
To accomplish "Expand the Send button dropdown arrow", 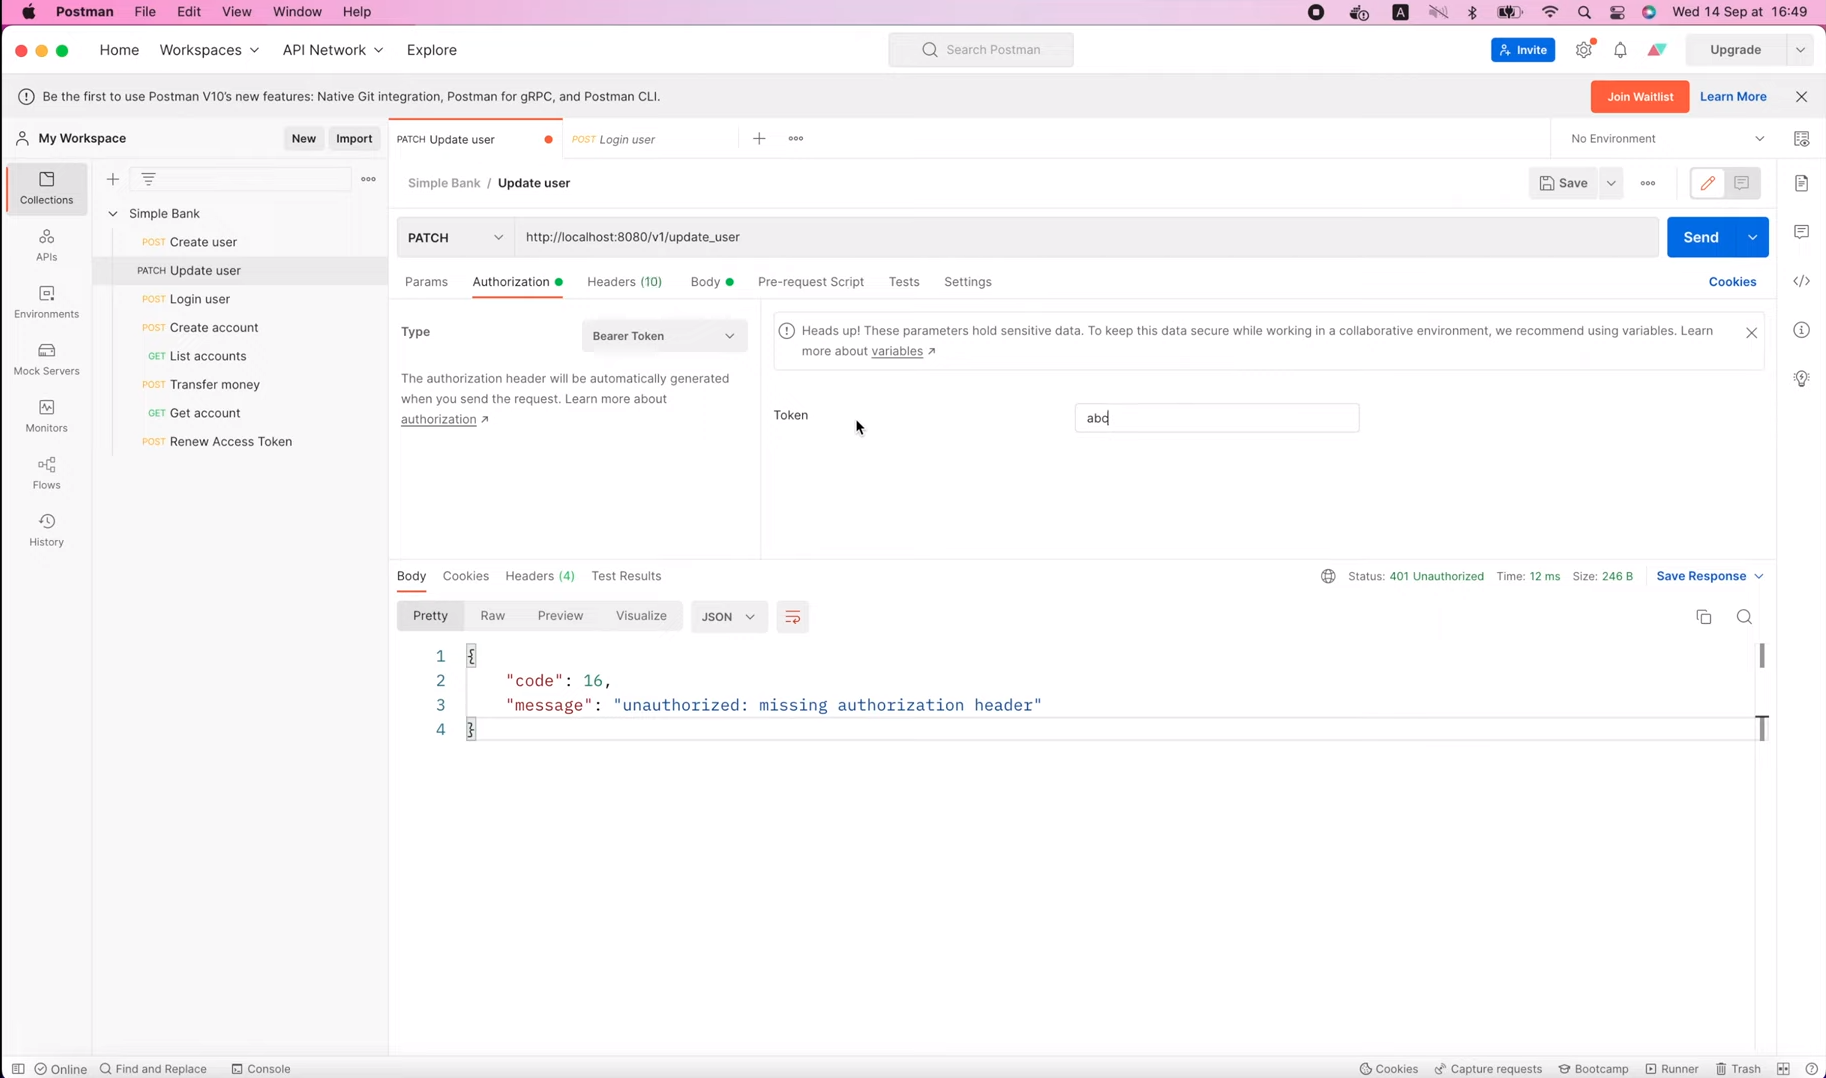I will click(1753, 237).
